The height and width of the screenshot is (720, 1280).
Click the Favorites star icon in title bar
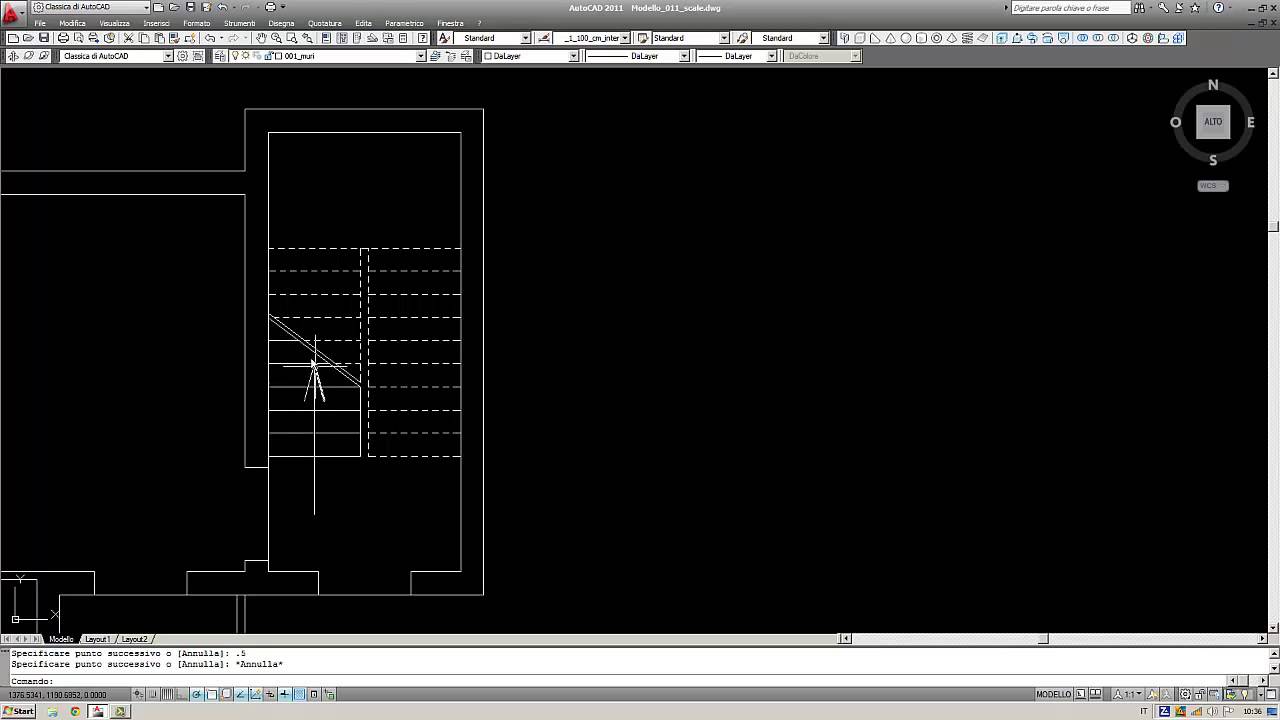tap(1195, 8)
